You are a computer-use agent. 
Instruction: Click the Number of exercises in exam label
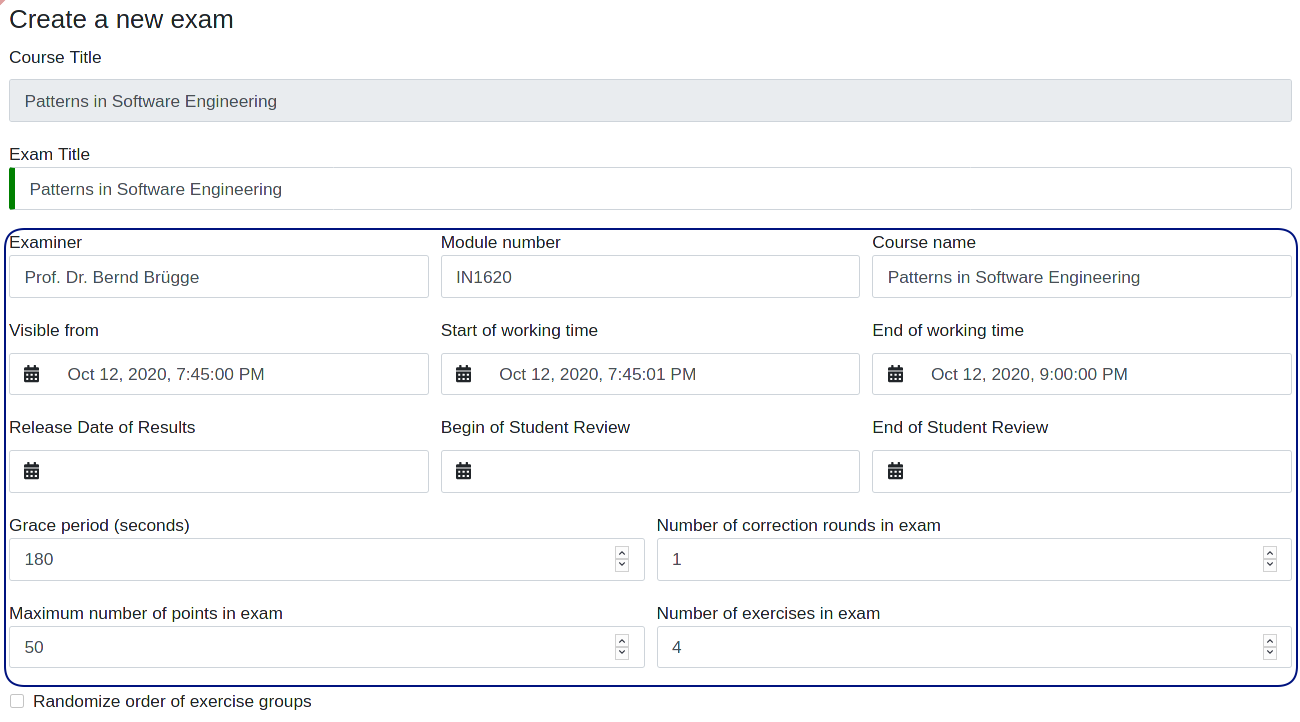(x=768, y=613)
